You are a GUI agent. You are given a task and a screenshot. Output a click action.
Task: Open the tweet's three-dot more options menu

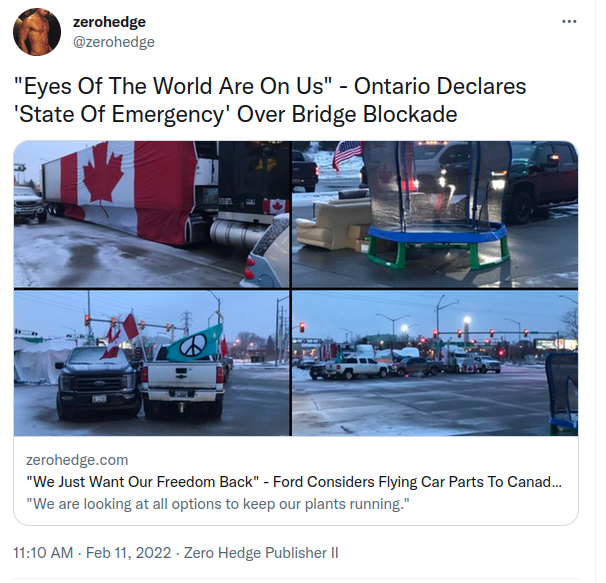click(x=569, y=22)
